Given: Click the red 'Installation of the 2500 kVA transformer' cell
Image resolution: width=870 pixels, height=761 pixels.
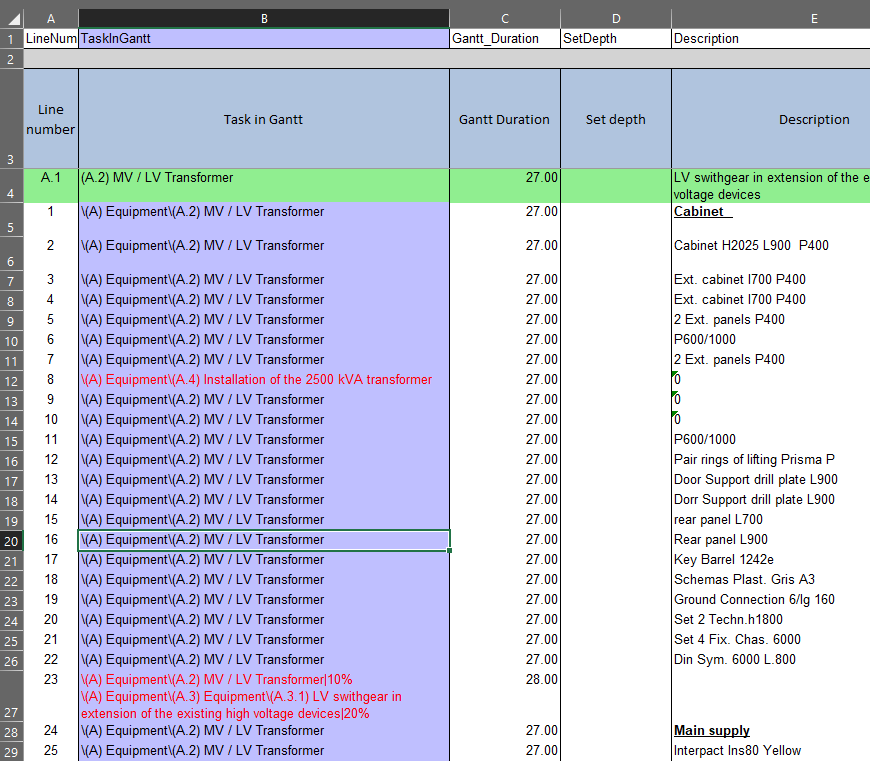Looking at the screenshot, I should pos(263,380).
